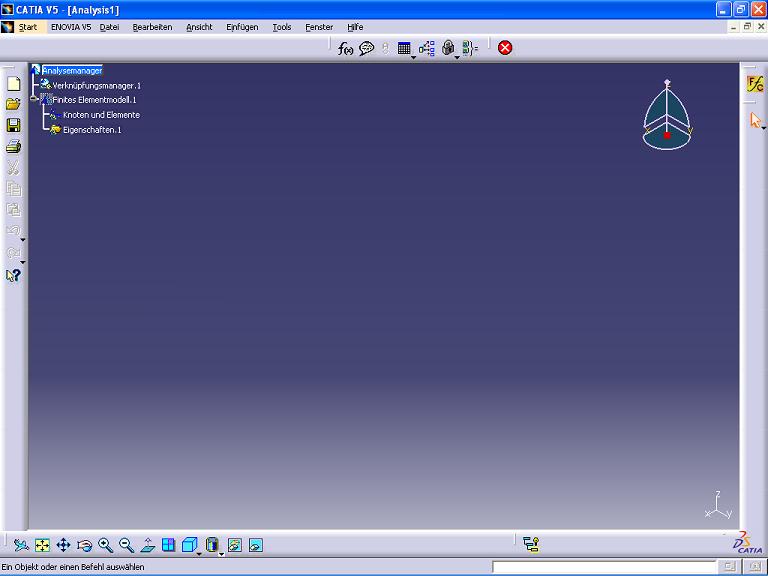Create Multi-View with four-pane icon
Screen dimensions: 768x576
(x=168, y=545)
